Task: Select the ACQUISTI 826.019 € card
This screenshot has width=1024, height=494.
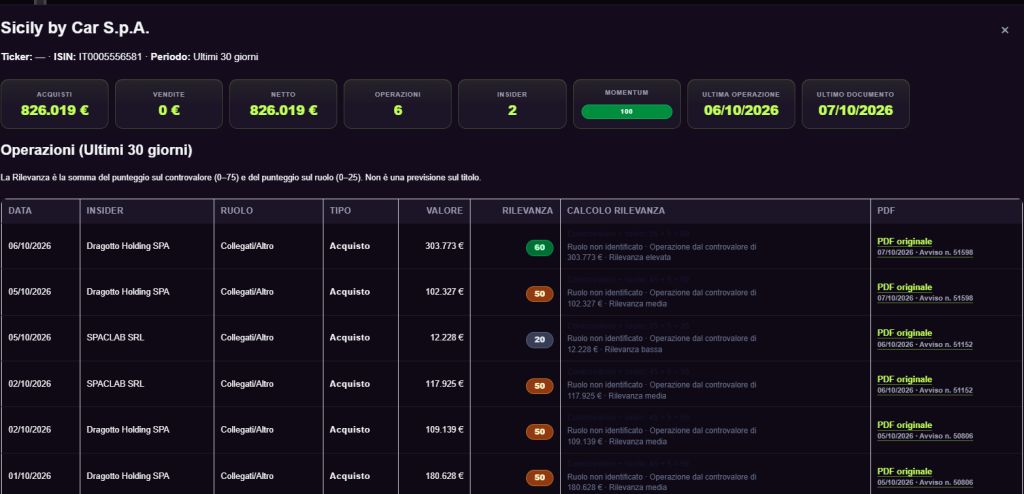Action: [x=54, y=104]
